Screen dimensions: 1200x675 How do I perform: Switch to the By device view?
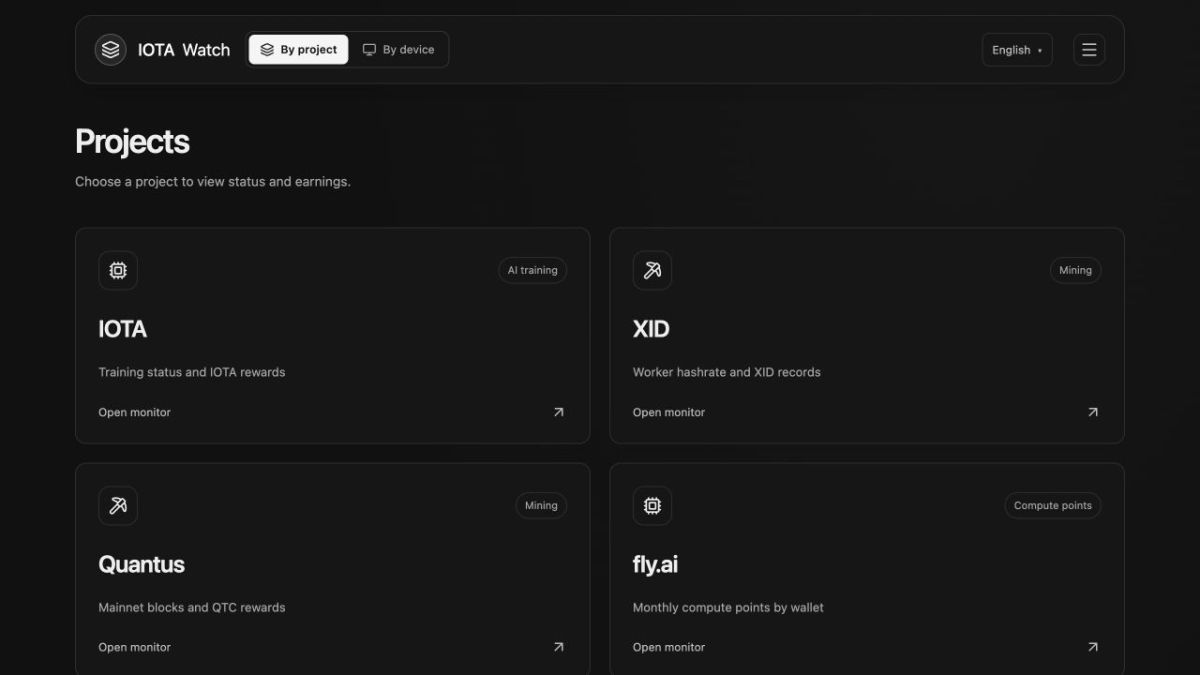click(398, 50)
